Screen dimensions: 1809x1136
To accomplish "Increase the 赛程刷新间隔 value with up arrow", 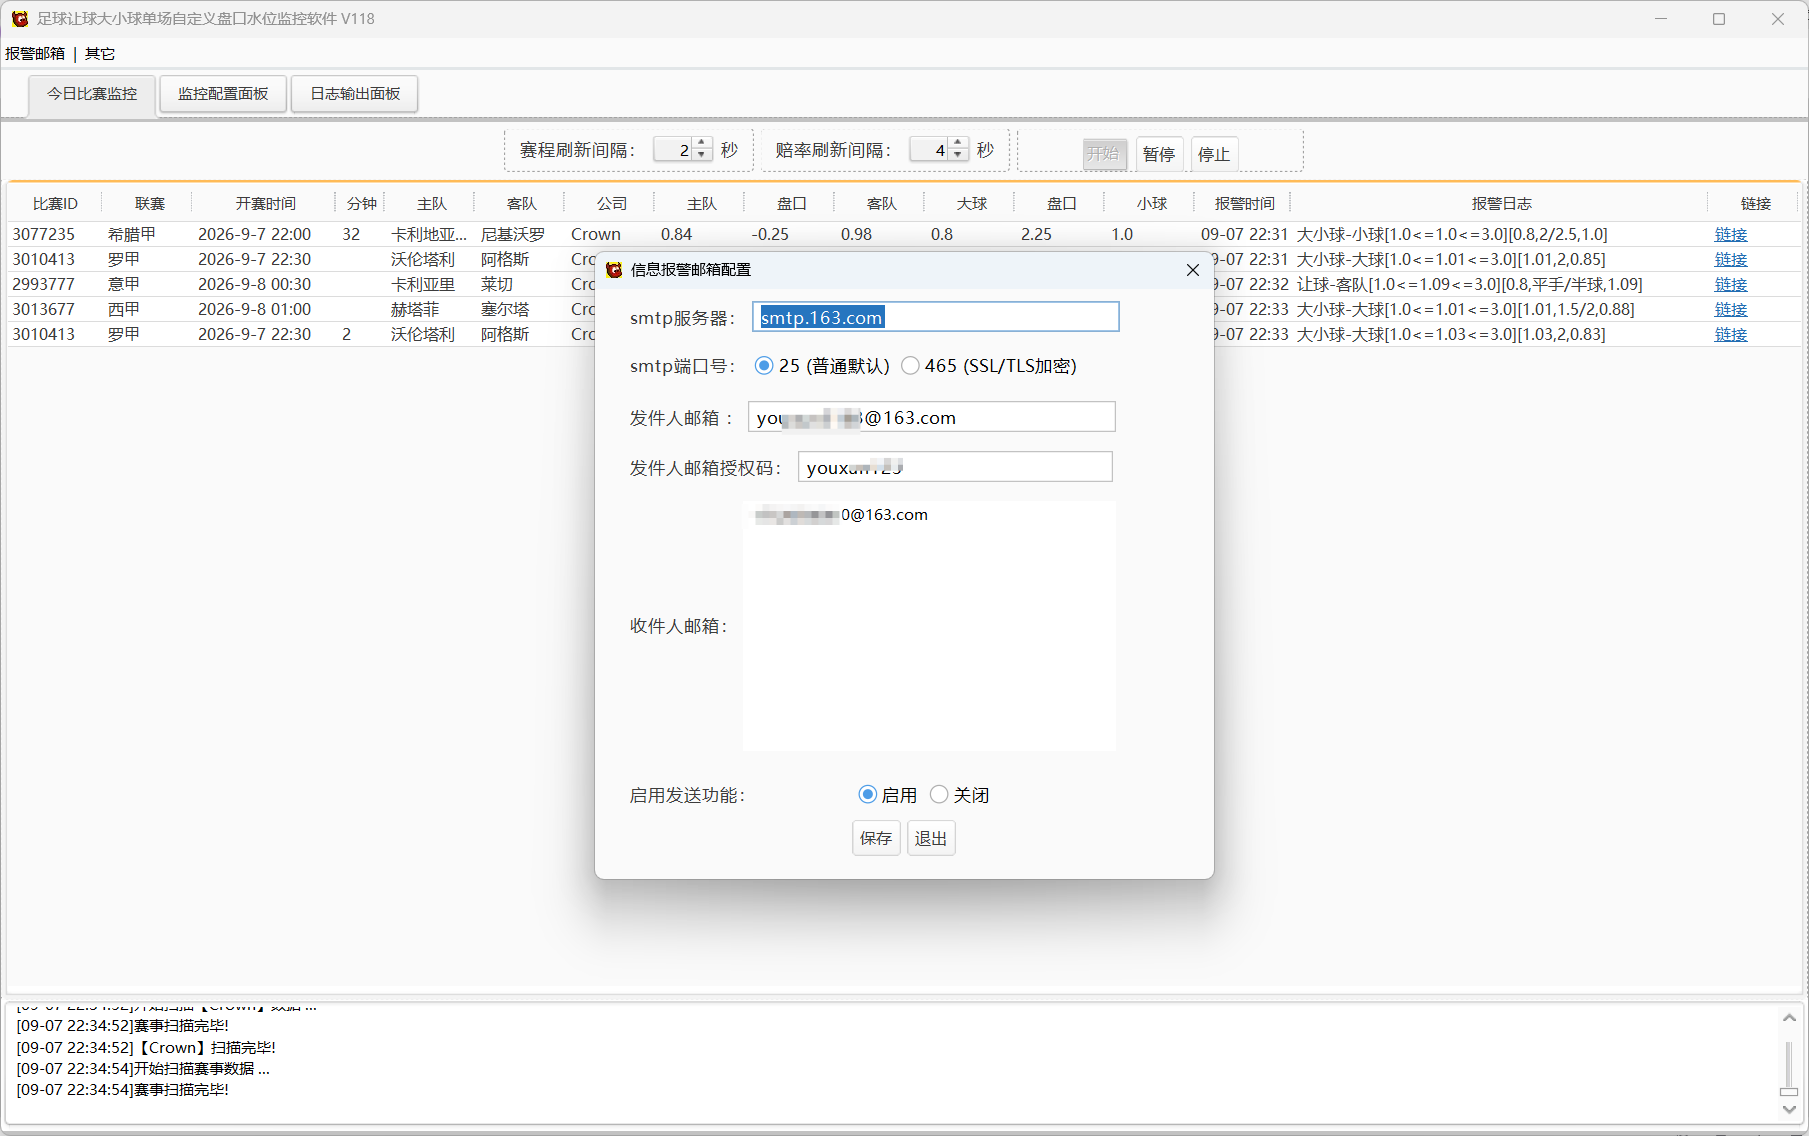I will pos(702,143).
